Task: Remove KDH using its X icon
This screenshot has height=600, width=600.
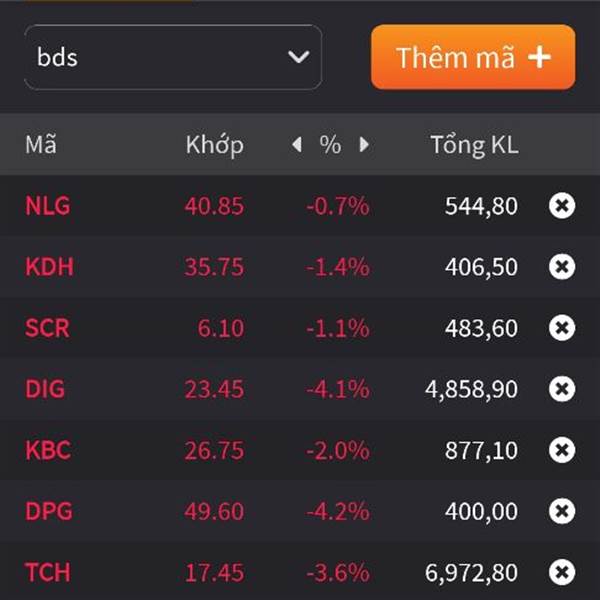Action: tap(562, 267)
